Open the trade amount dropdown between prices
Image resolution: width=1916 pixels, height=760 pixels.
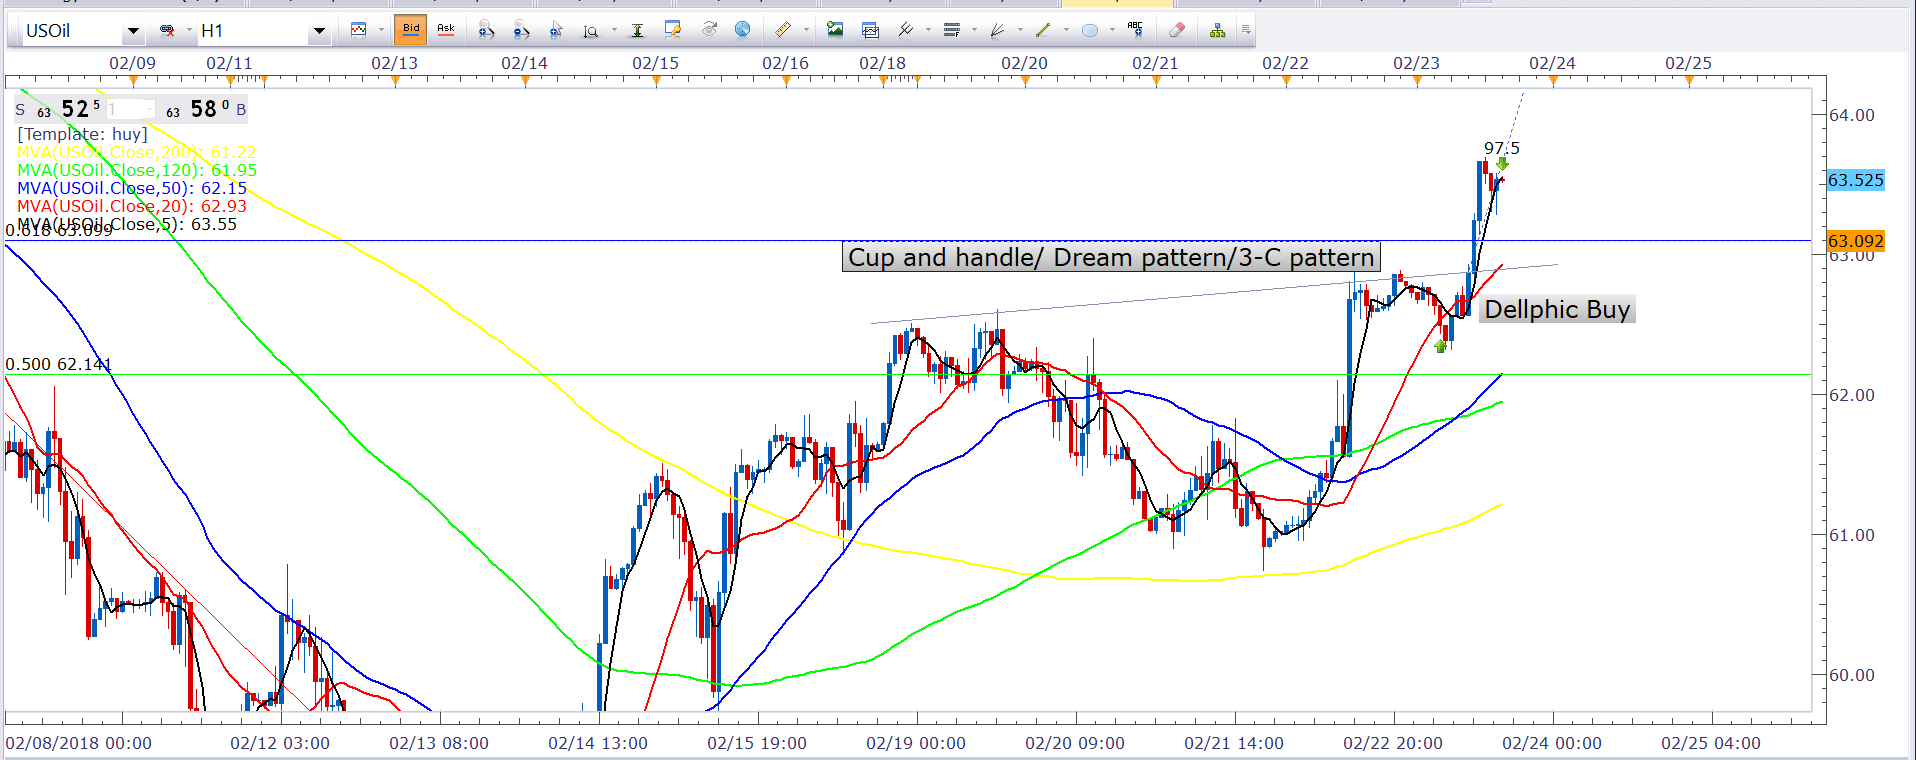[149, 109]
